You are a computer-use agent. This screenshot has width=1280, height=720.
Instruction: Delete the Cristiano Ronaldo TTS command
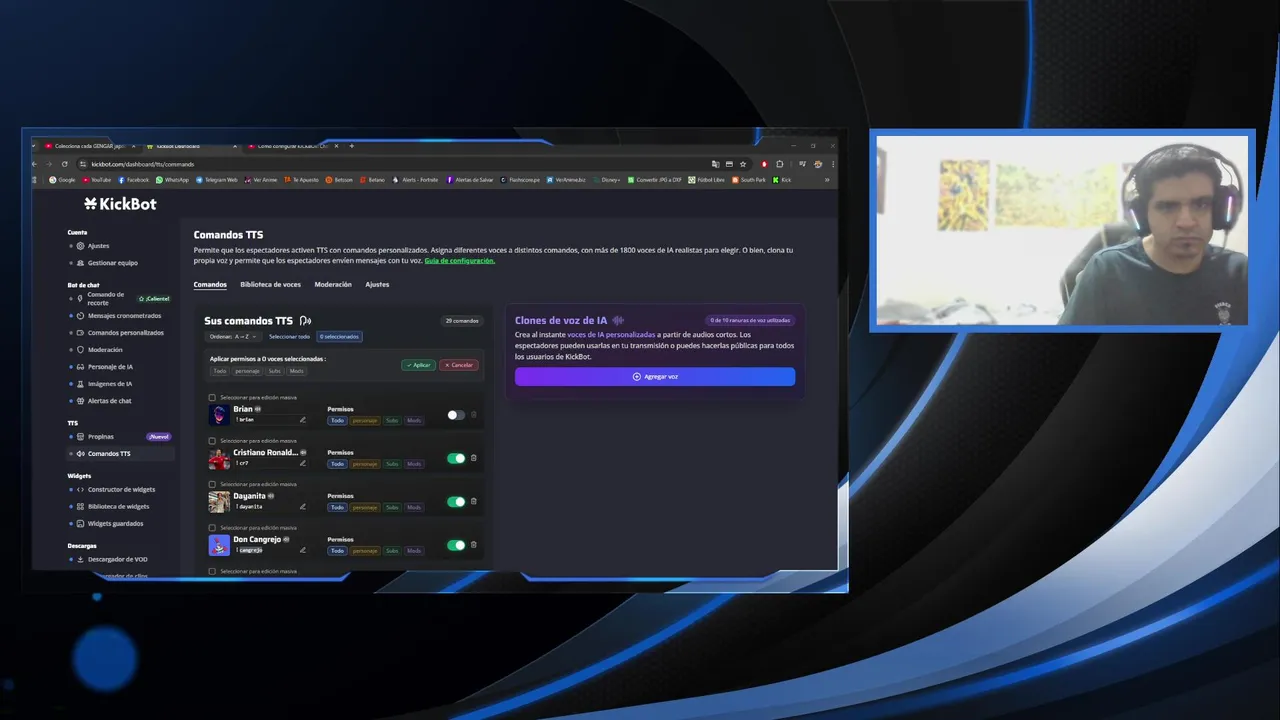(474, 458)
